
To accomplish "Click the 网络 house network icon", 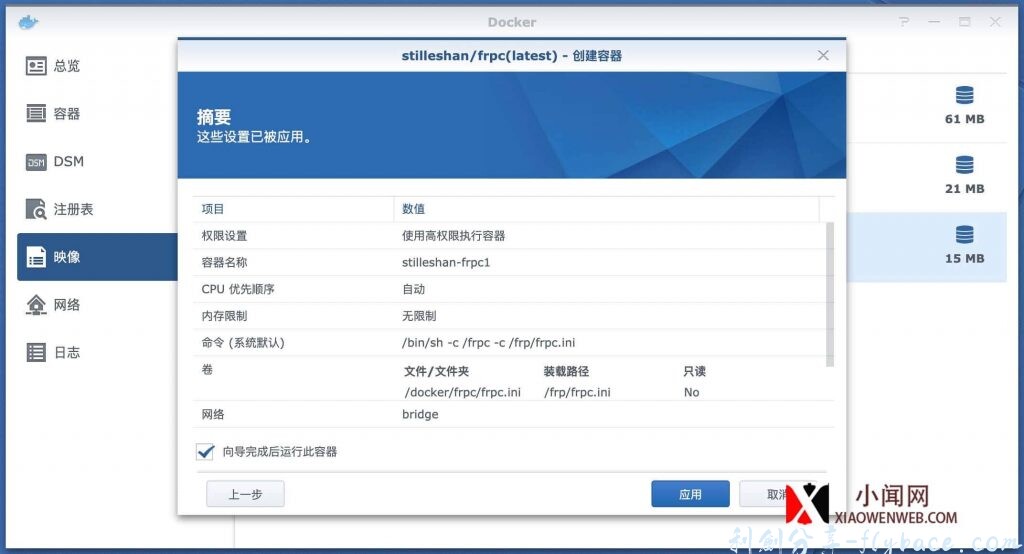I will click(x=36, y=304).
